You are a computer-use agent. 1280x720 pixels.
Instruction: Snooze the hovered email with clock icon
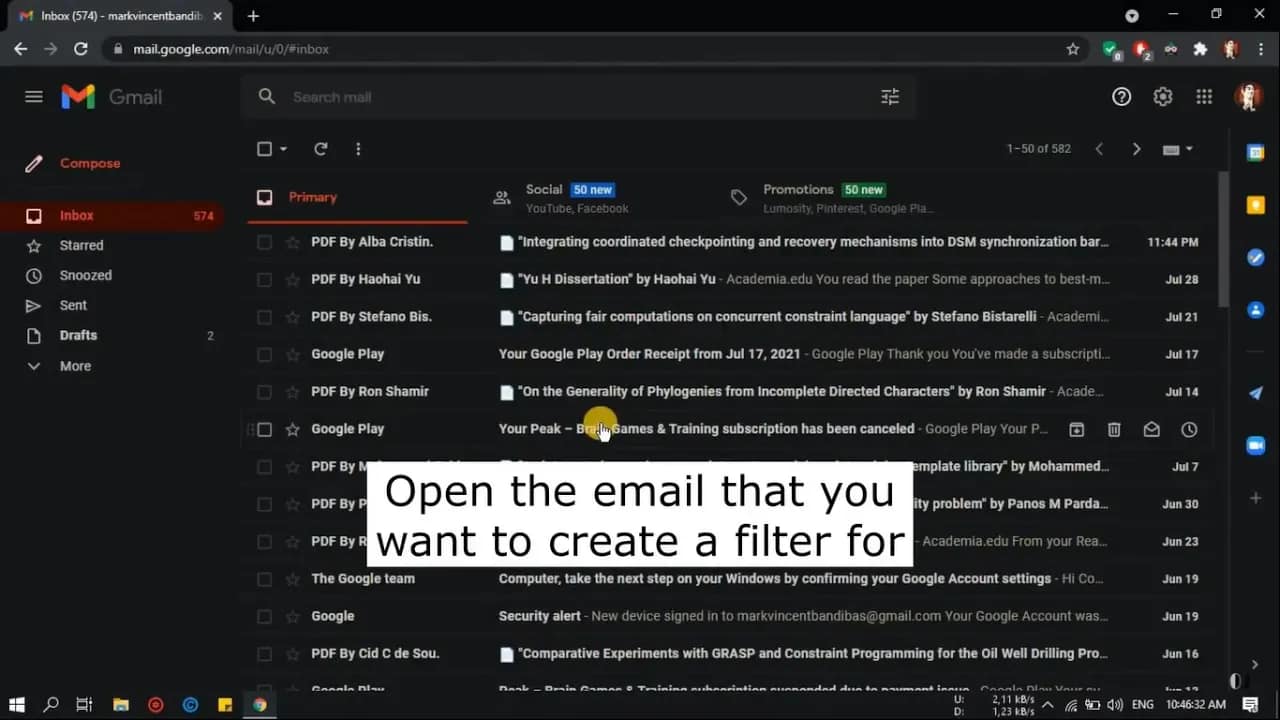[x=1189, y=429]
